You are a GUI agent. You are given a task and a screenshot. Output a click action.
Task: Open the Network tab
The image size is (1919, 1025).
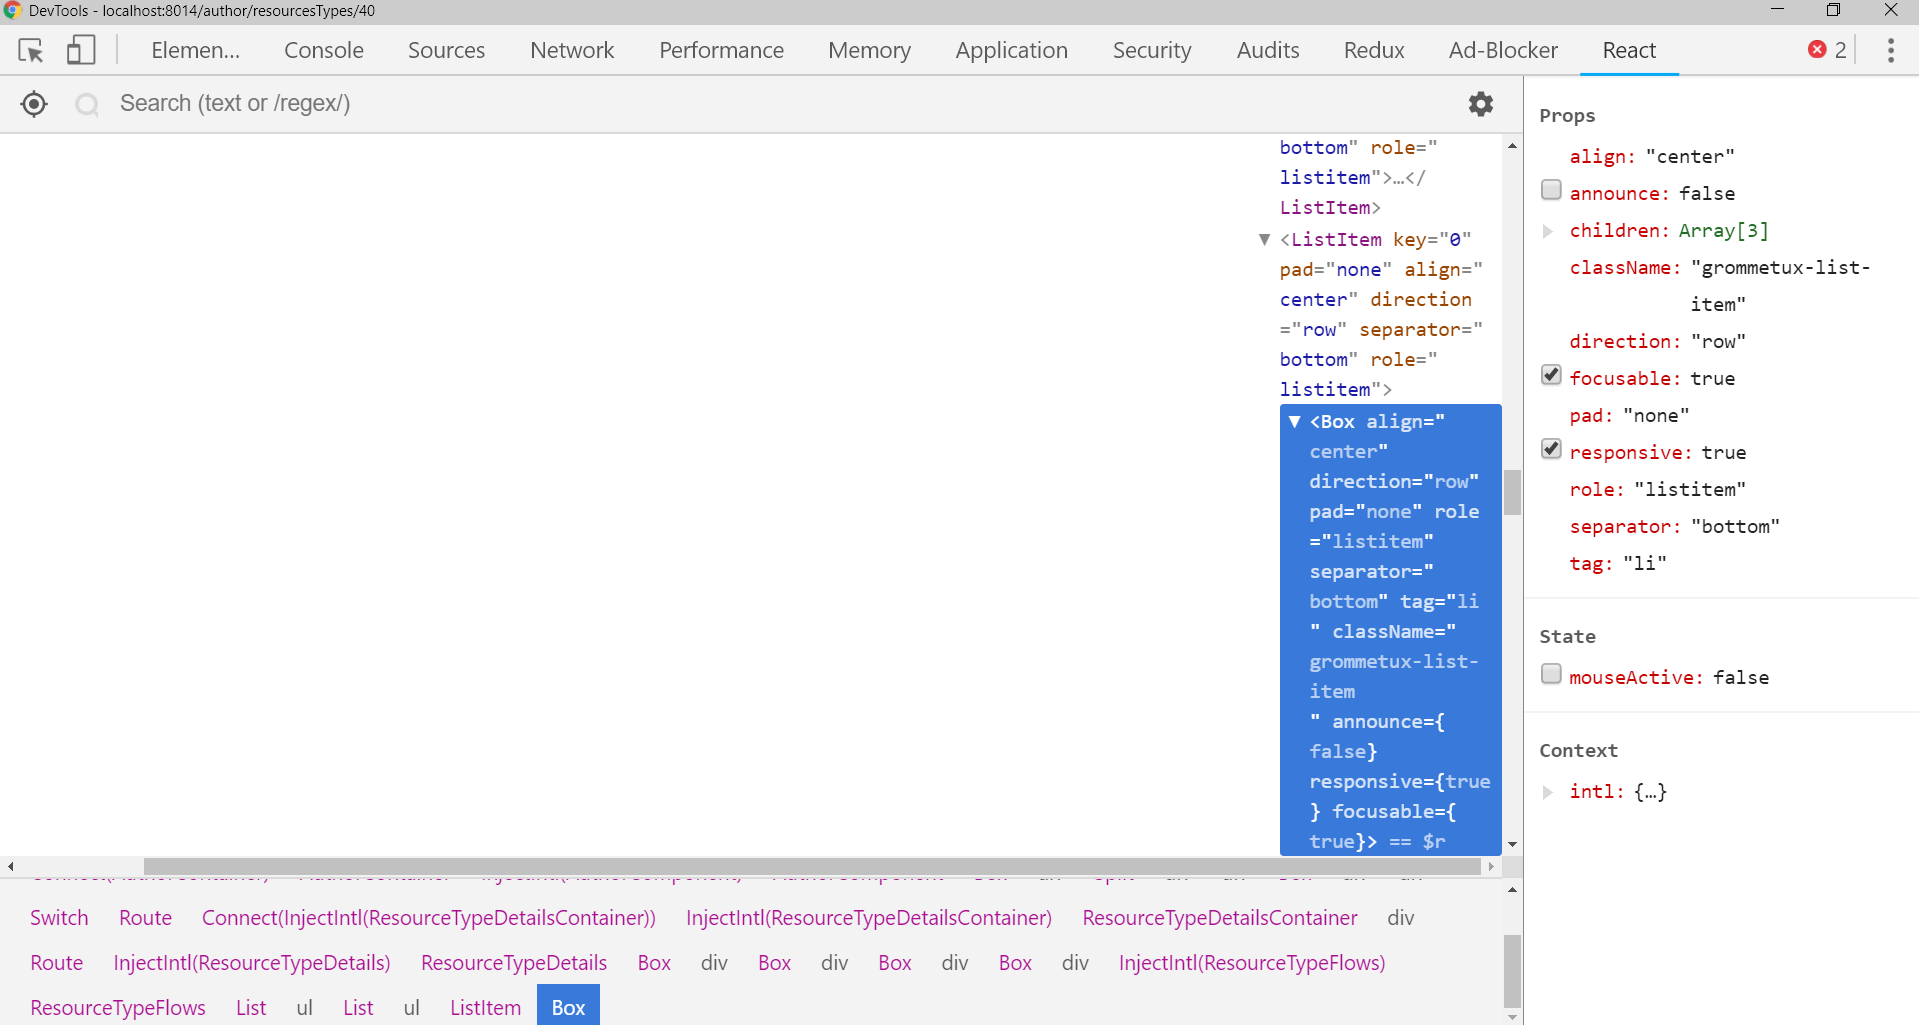coord(572,50)
